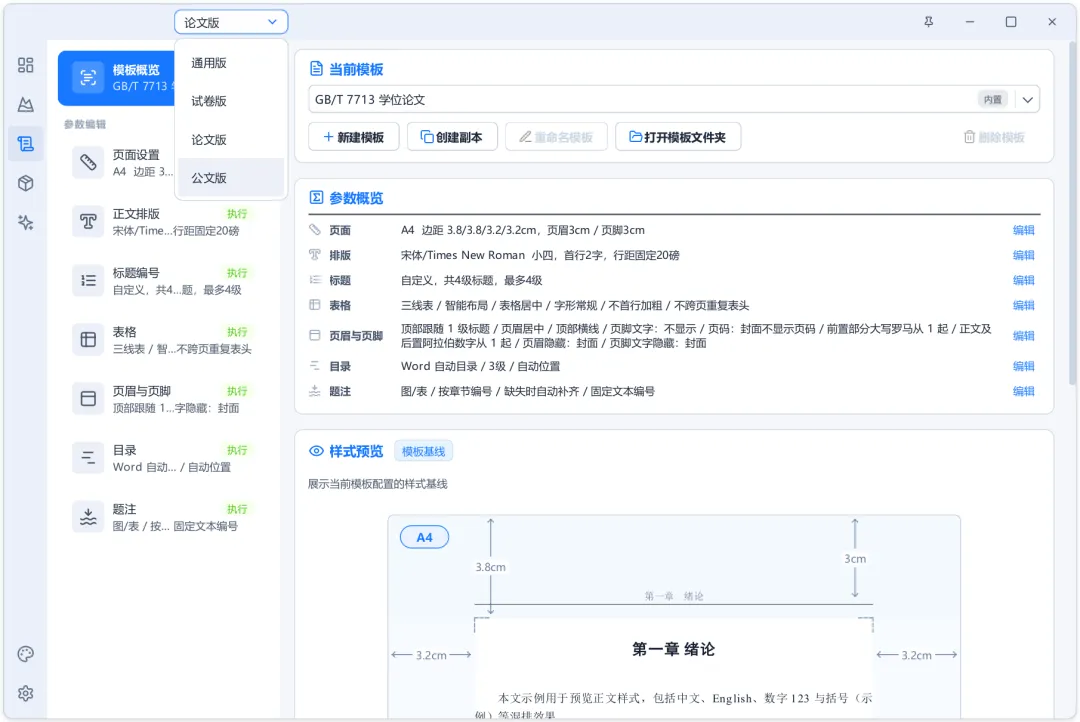The image size is (1080, 722).
Task: Click 编辑 link for 表格 row
Action: click(1024, 305)
